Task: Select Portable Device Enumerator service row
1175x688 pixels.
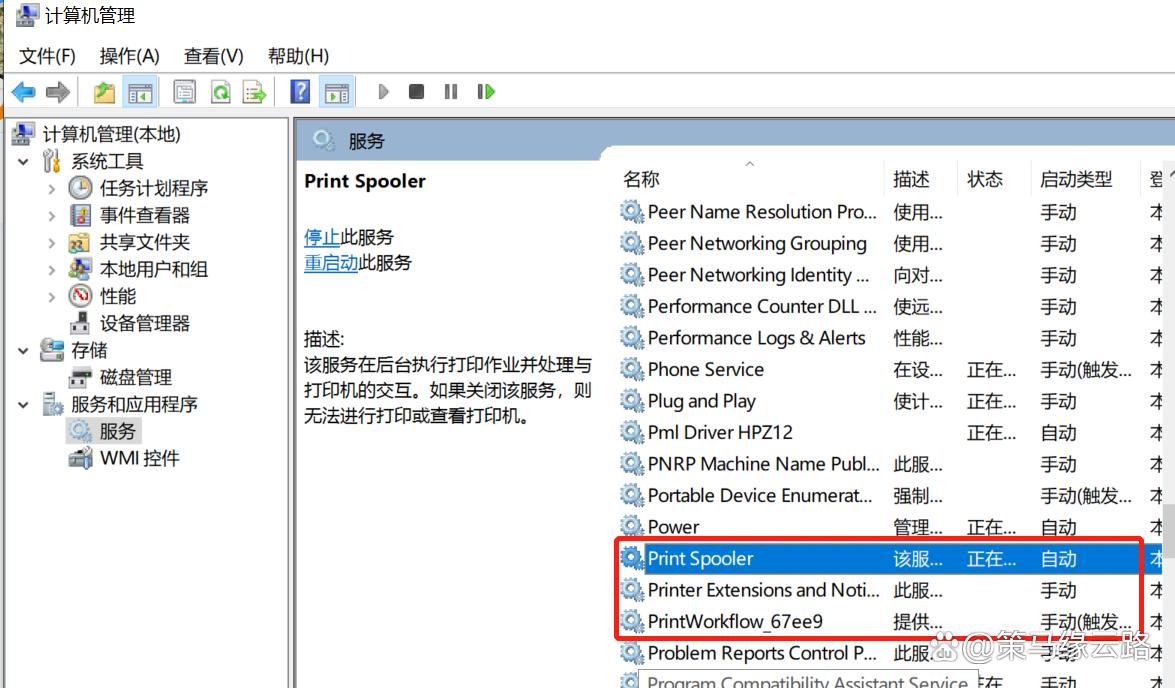Action: [x=890, y=495]
